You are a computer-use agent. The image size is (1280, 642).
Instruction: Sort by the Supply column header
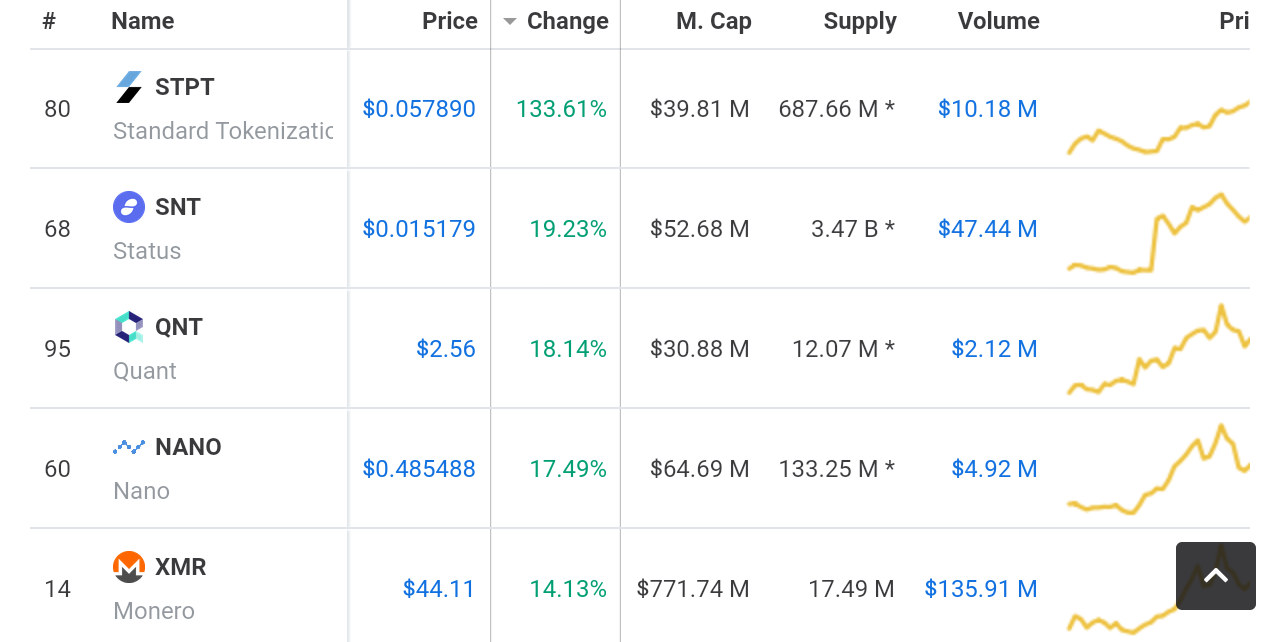pyautogui.click(x=860, y=22)
